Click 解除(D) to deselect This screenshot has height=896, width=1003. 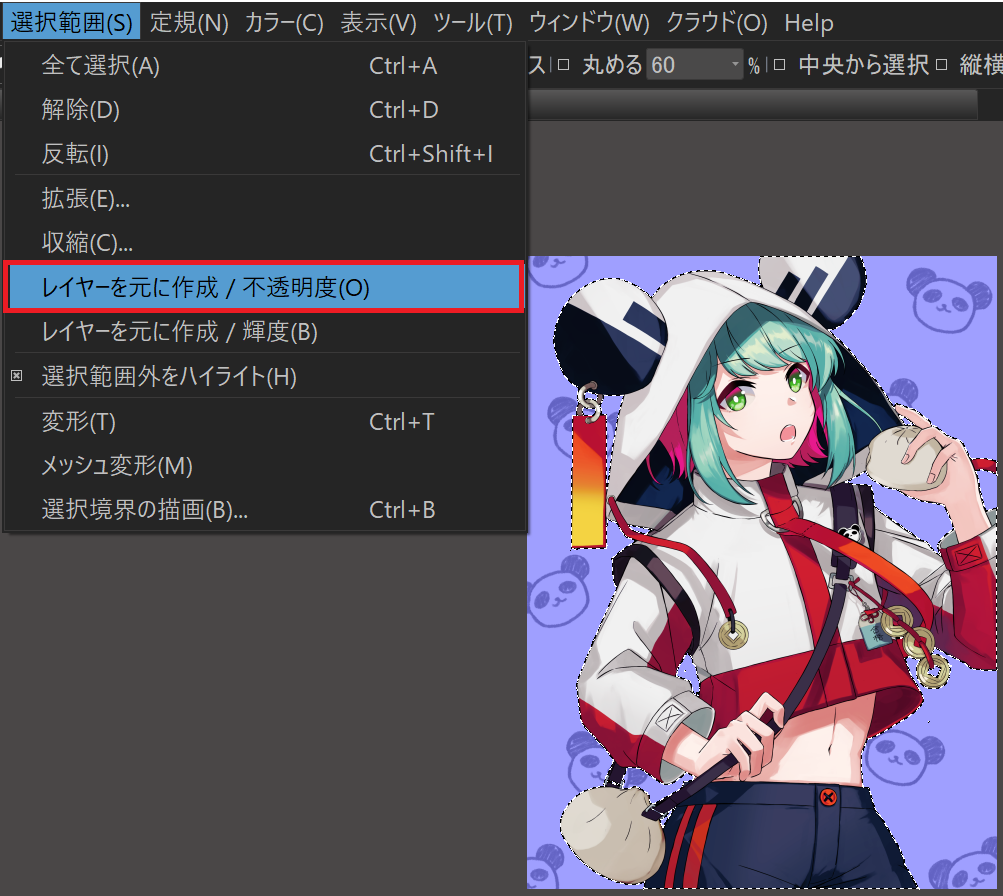tap(80, 110)
